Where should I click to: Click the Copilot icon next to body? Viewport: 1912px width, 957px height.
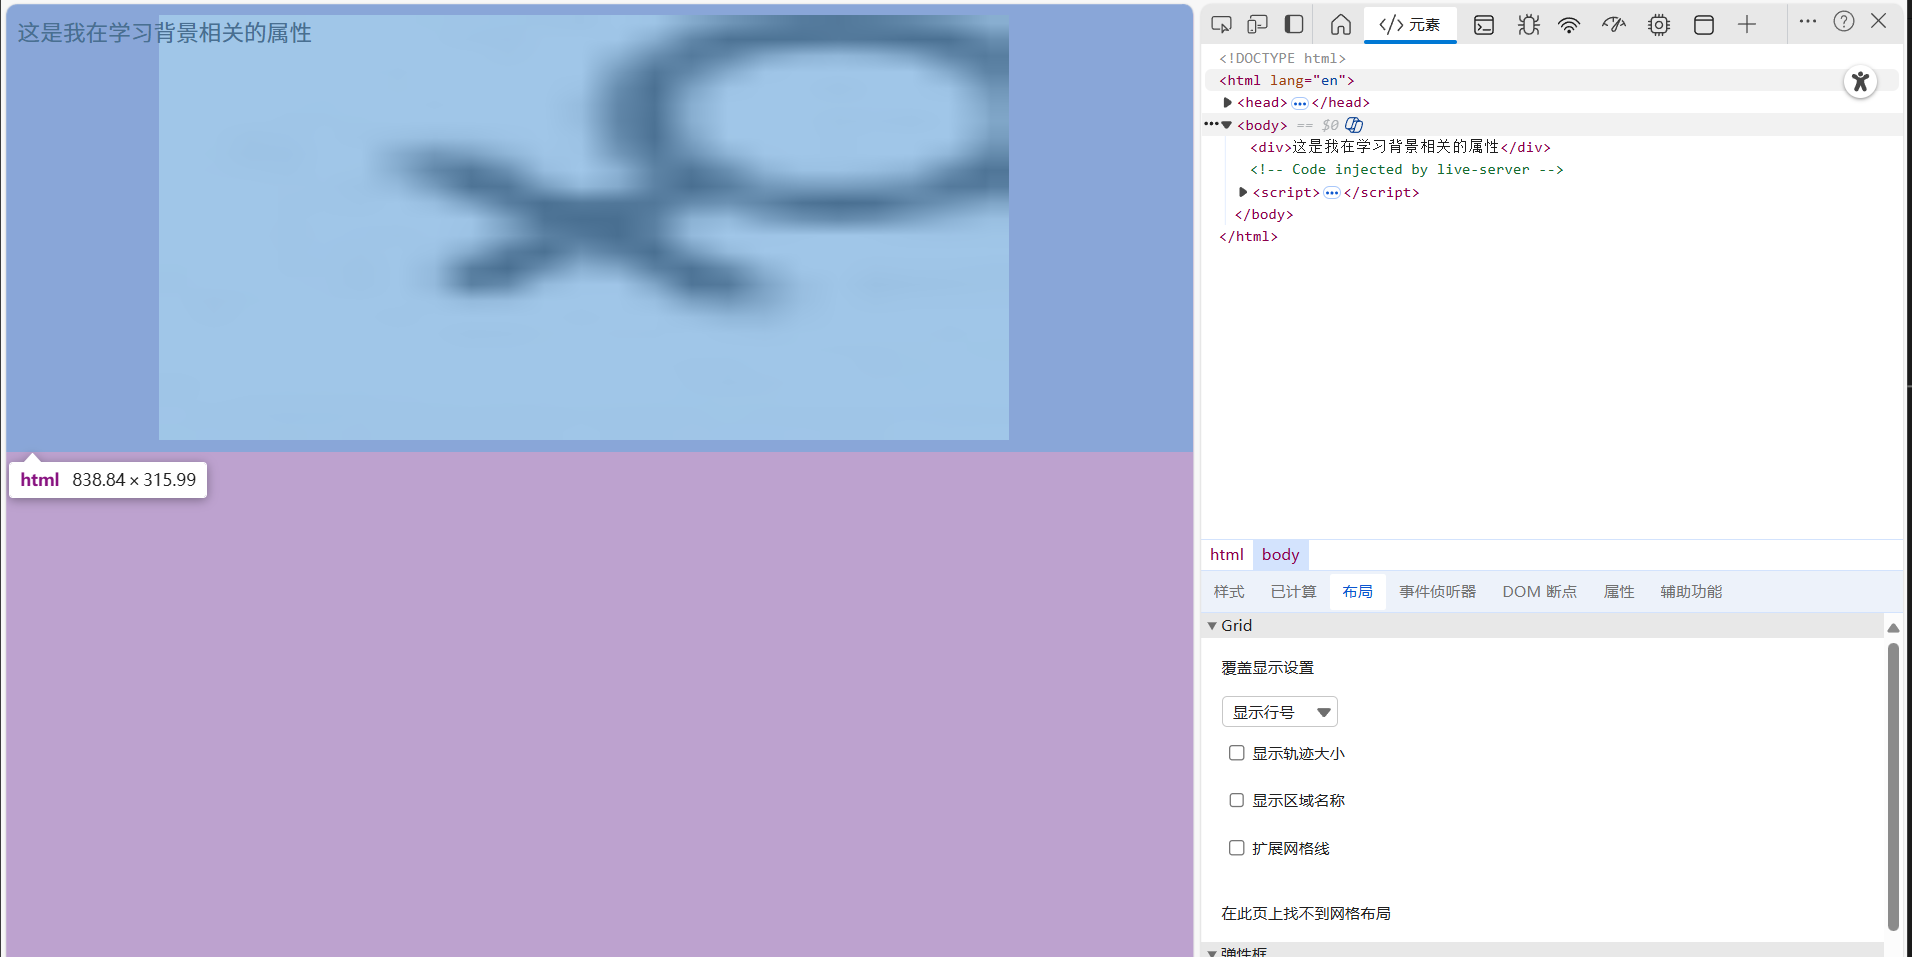coord(1354,125)
